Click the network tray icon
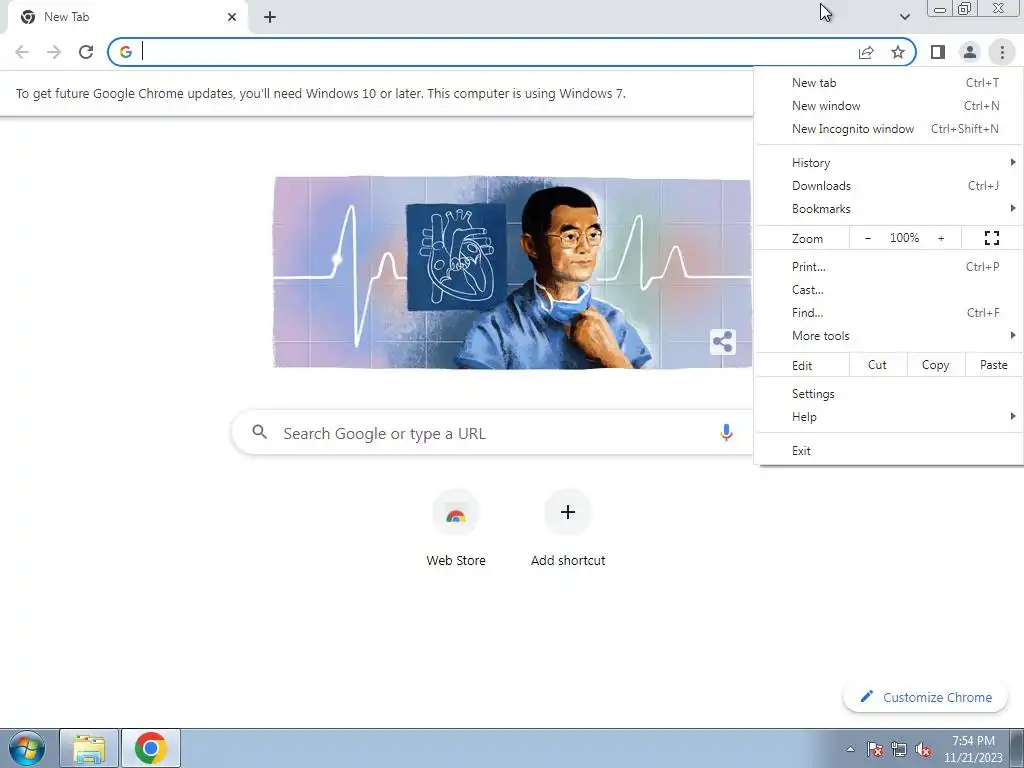1024x768 pixels. click(x=899, y=749)
